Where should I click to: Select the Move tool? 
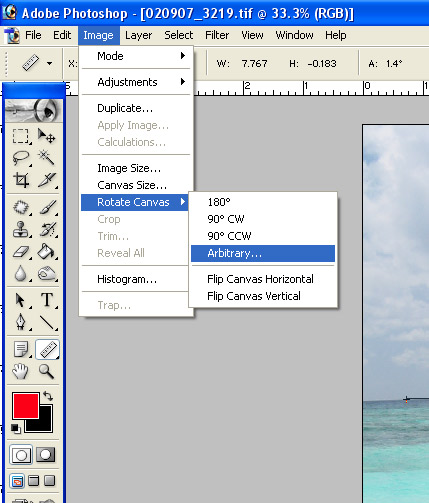46,136
